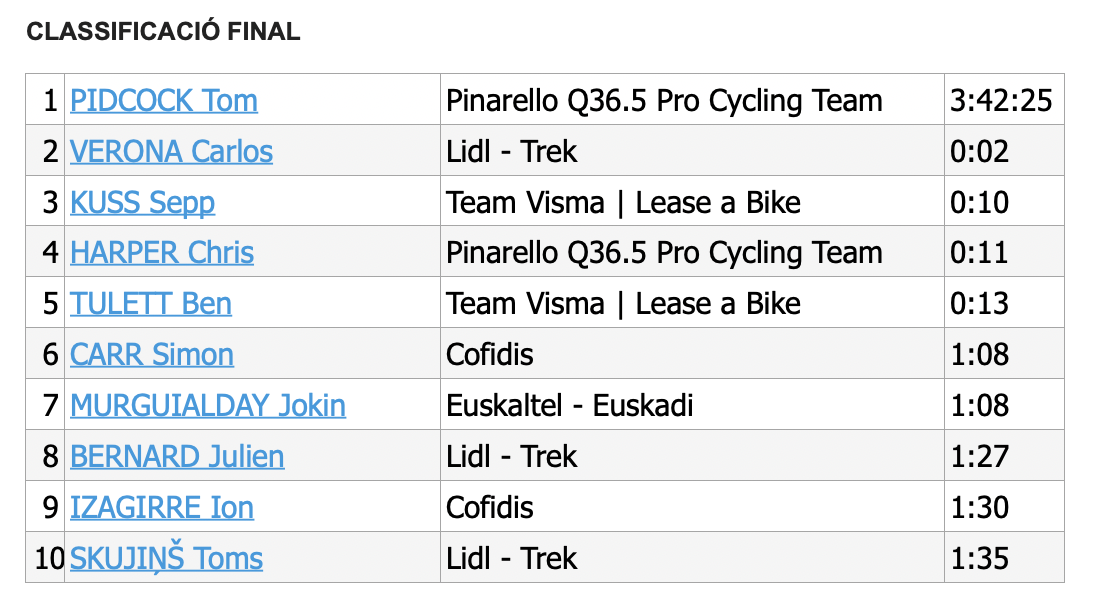The height and width of the screenshot is (616, 1093).
Task: Click the winning time 3:42:25 cell
Action: point(1004,100)
